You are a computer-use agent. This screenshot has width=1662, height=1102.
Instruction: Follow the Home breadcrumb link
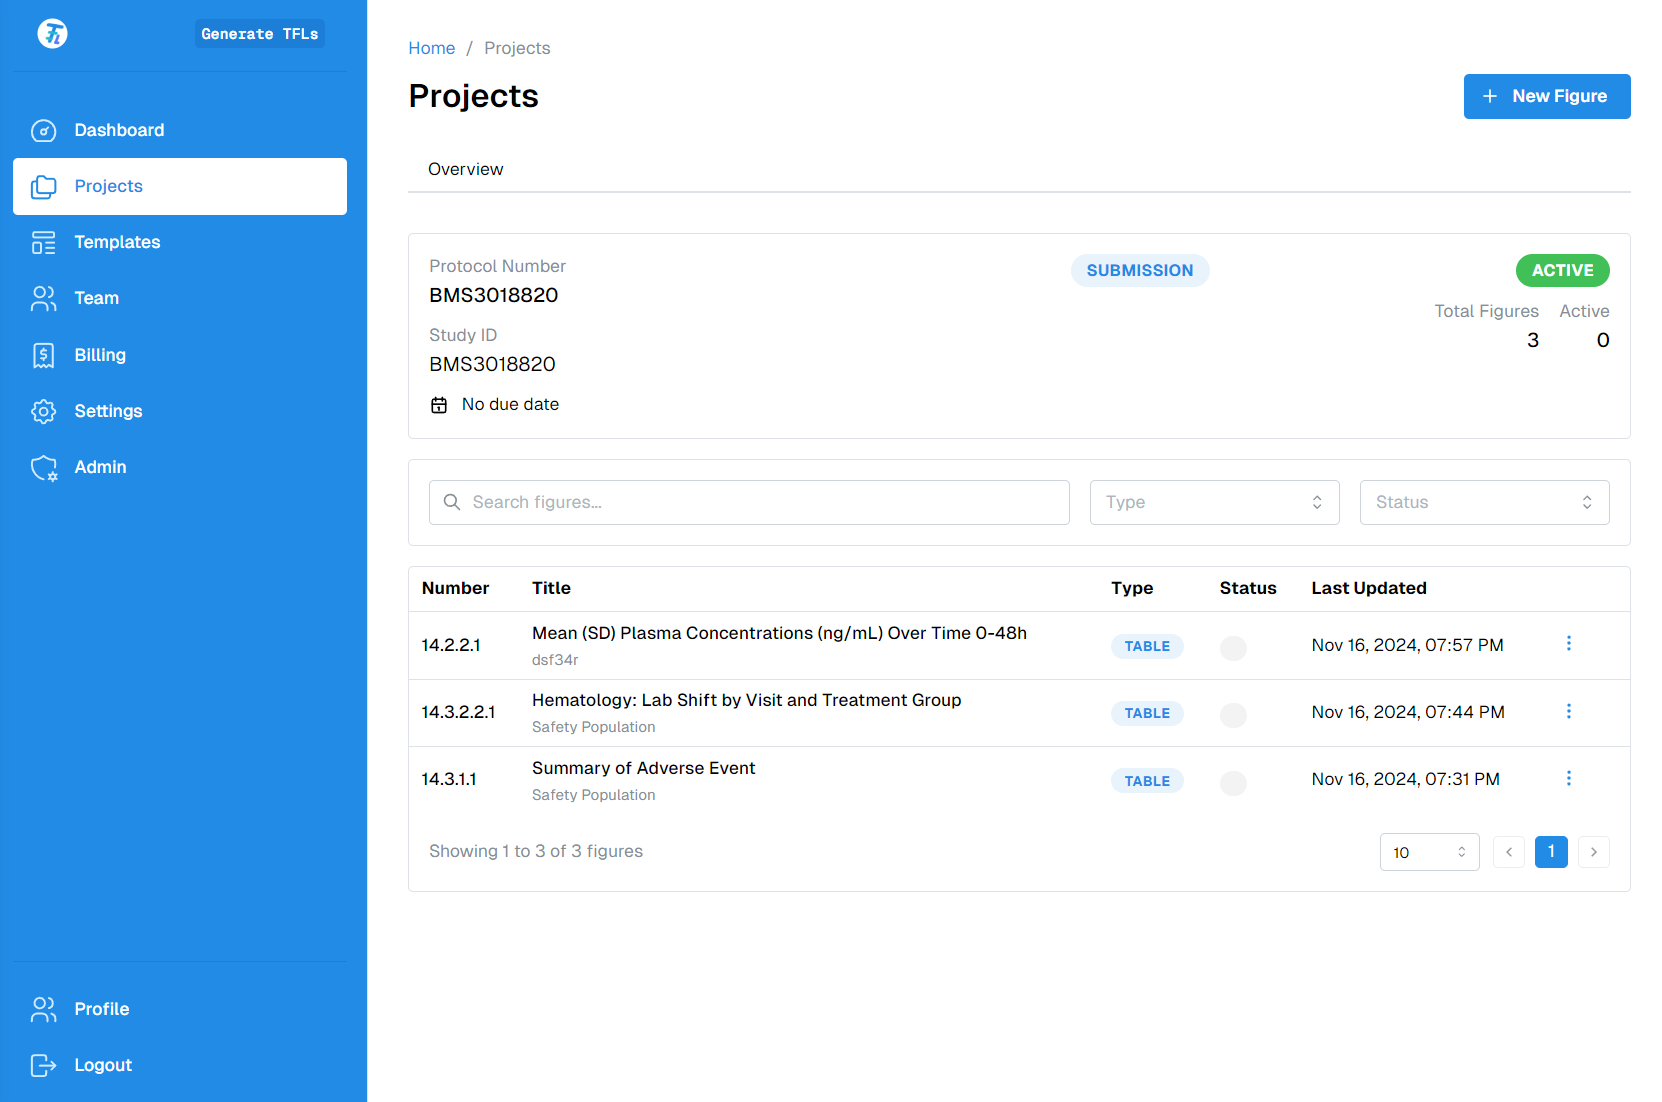(x=431, y=48)
